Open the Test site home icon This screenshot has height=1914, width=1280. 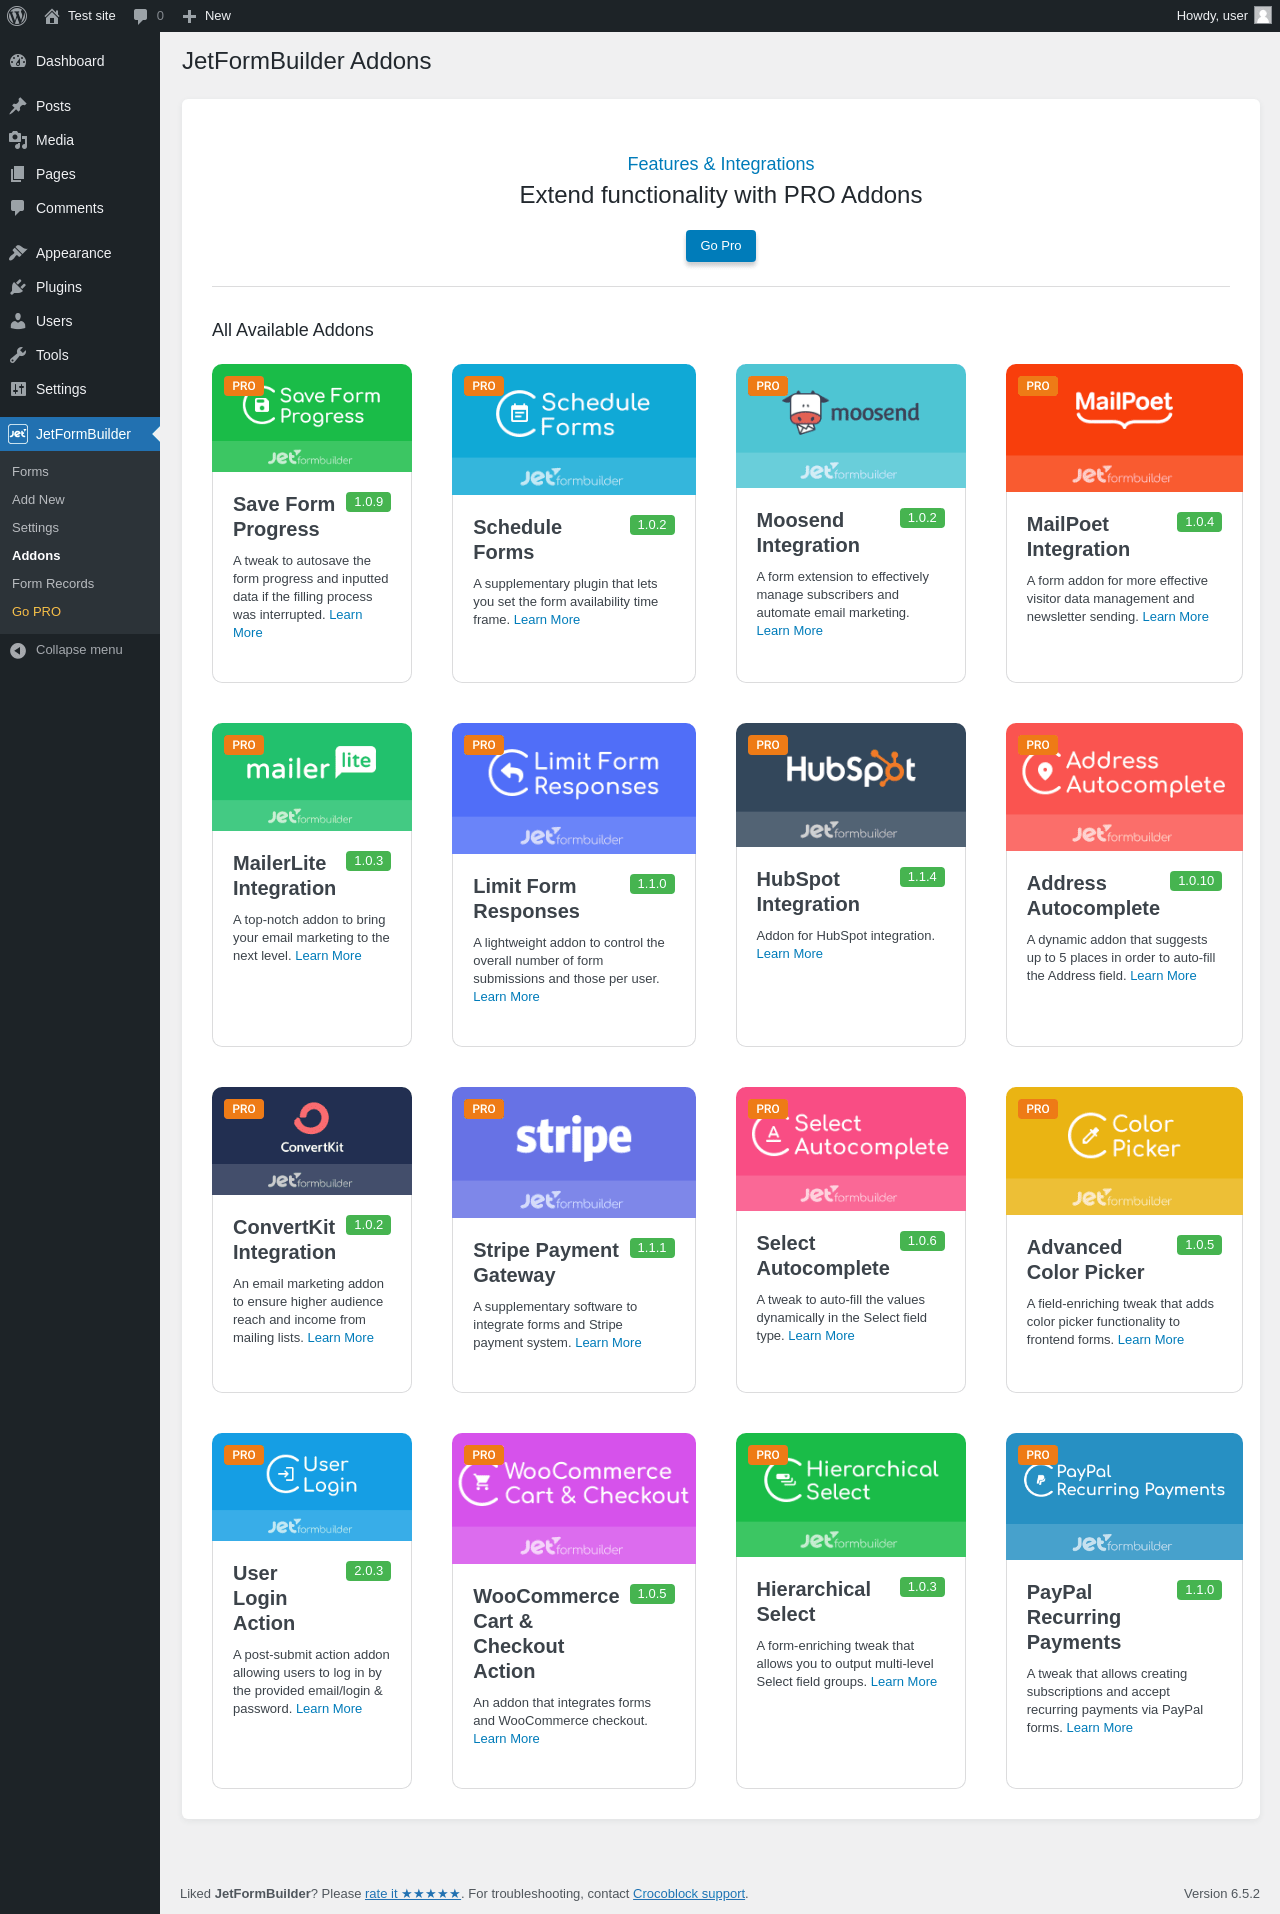pos(52,16)
